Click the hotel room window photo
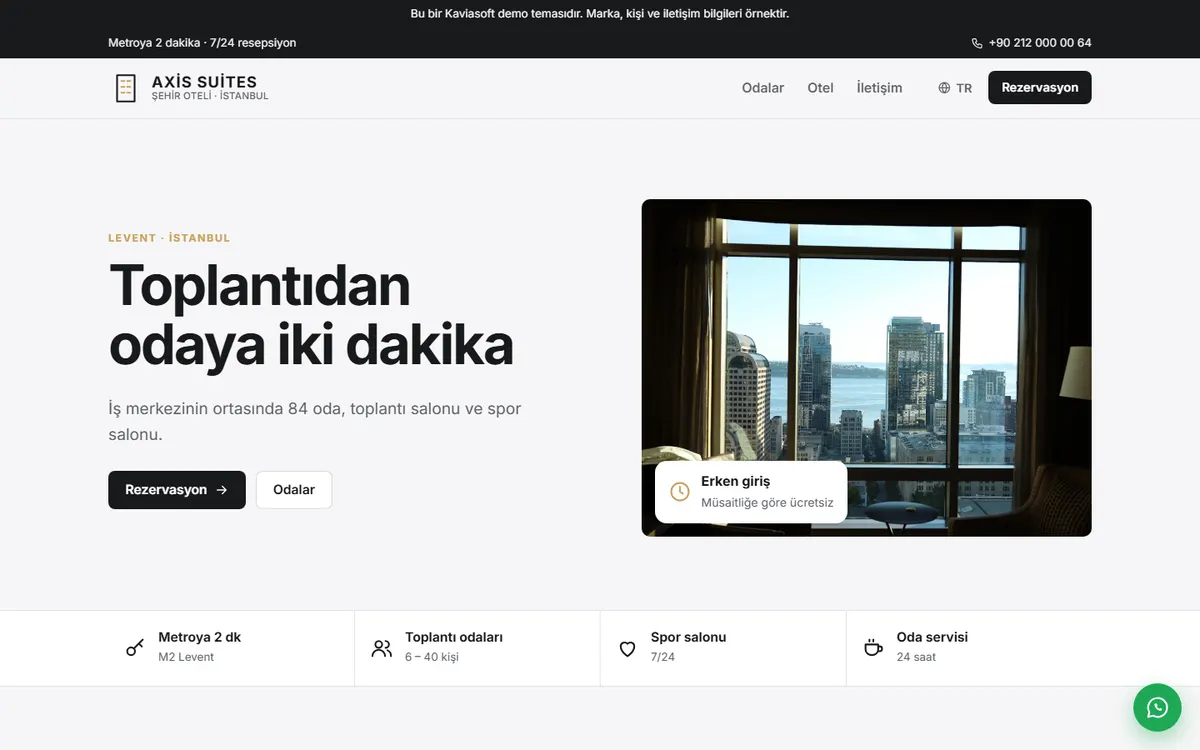Screen dimensions: 1200x750 click(867, 368)
